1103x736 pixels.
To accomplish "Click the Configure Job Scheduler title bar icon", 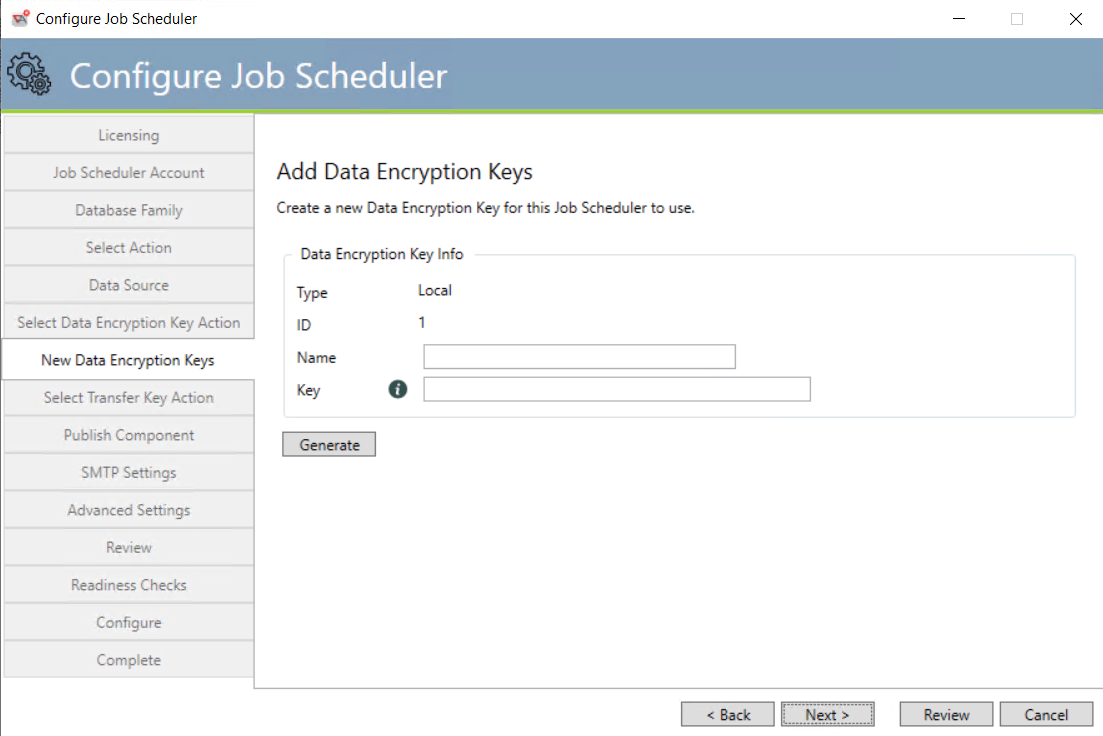I will coord(19,18).
